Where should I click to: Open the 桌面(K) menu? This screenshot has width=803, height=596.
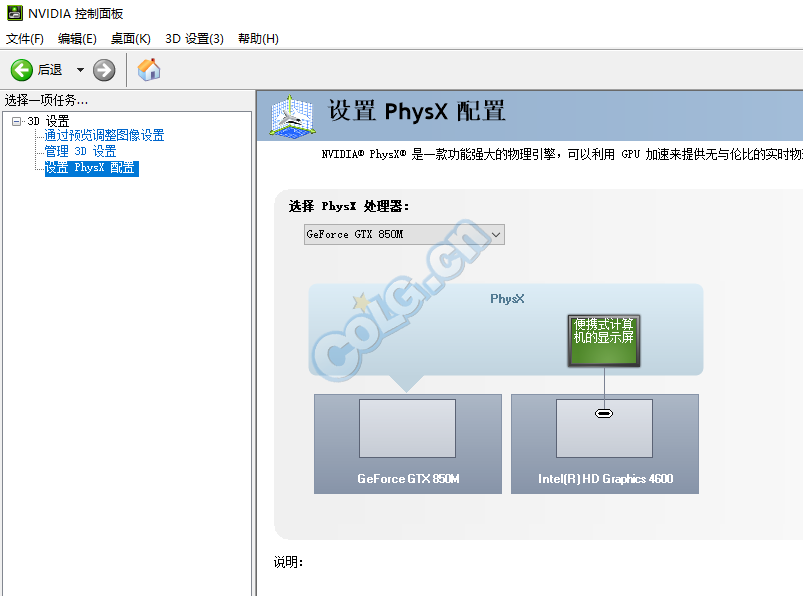click(130, 39)
